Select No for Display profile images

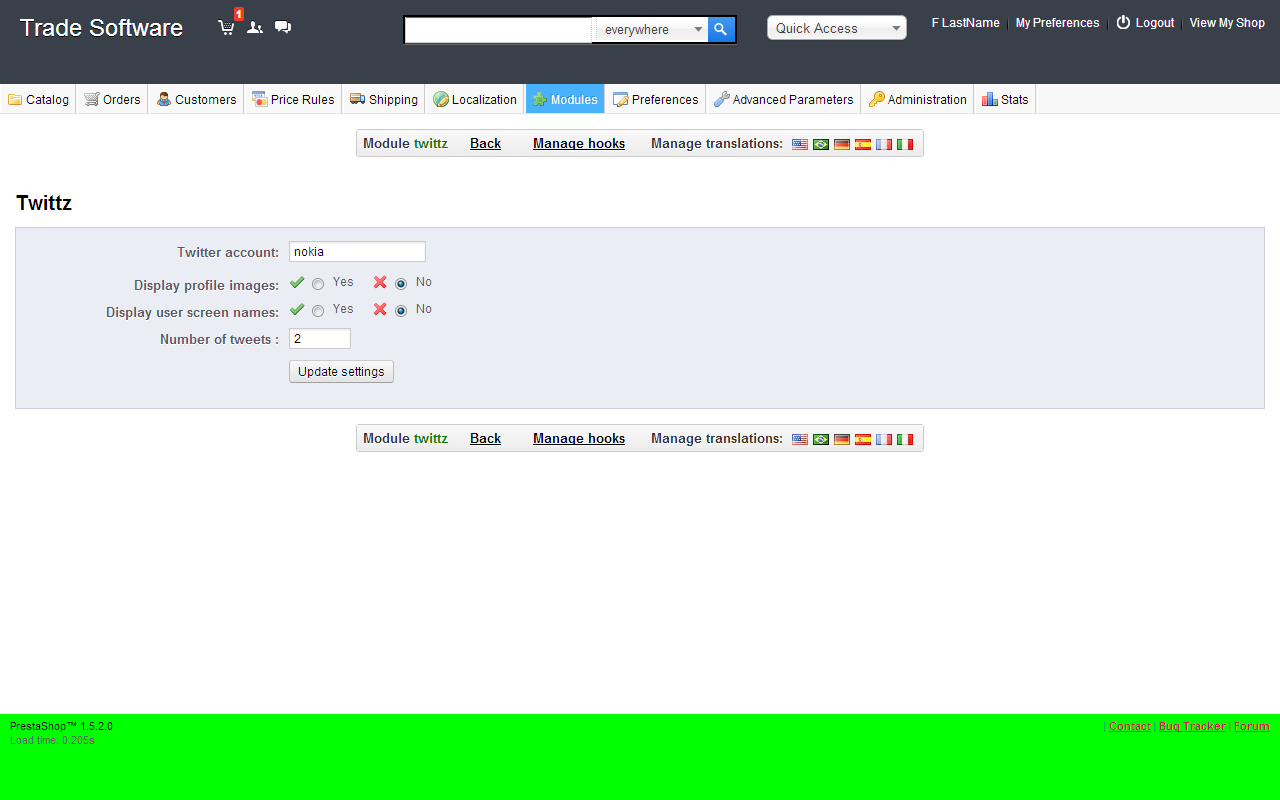point(401,284)
